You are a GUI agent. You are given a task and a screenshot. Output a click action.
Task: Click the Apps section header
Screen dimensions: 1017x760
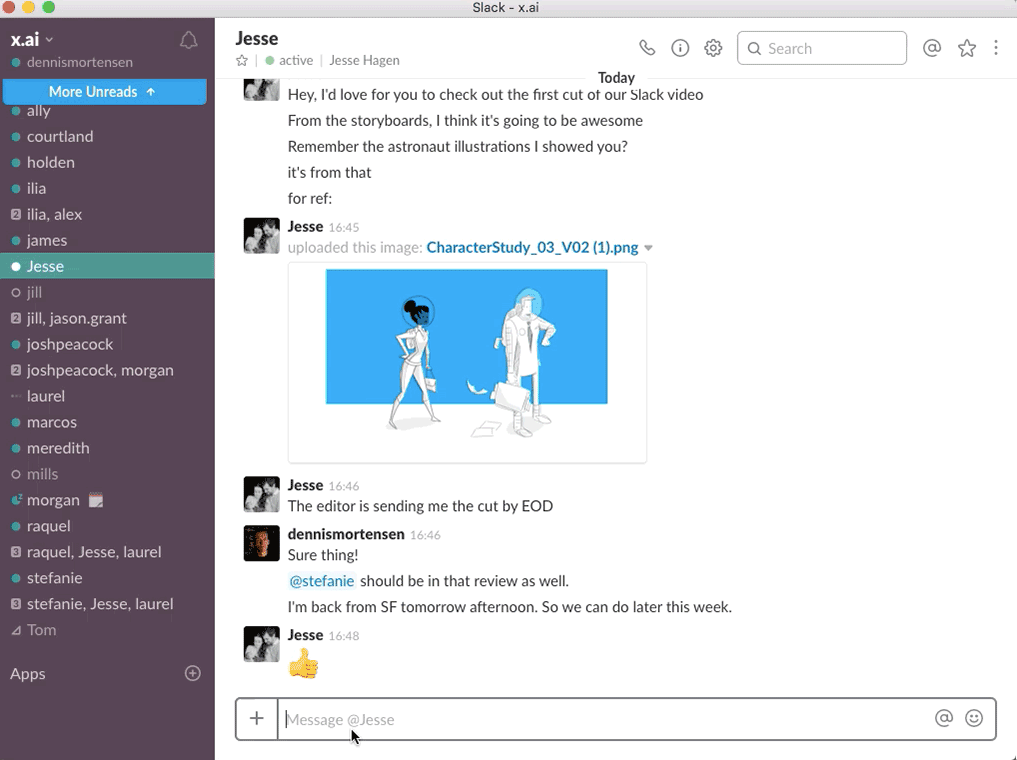28,673
